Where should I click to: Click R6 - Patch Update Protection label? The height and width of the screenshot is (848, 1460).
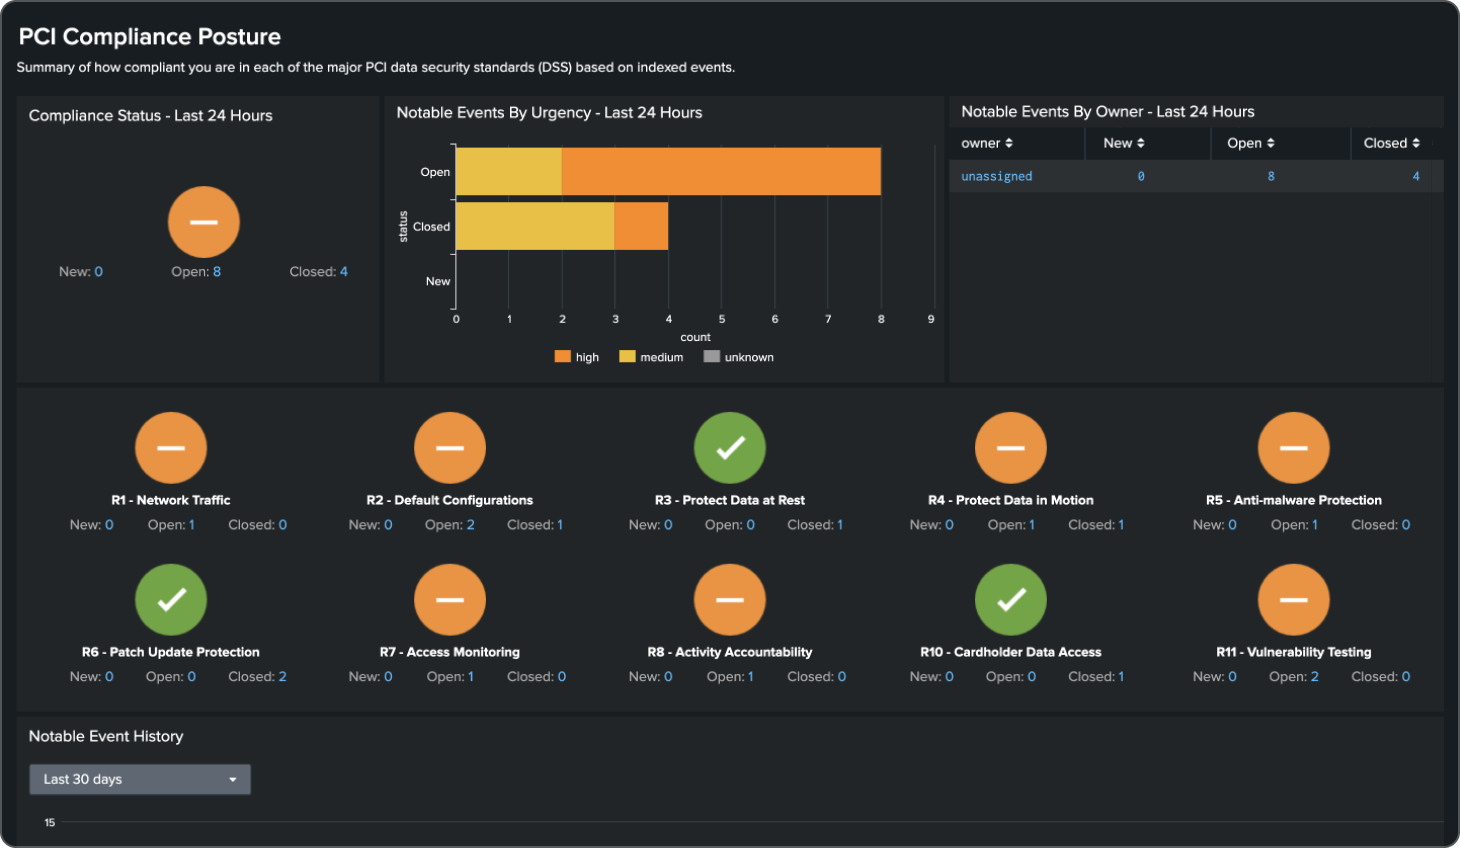(x=171, y=652)
